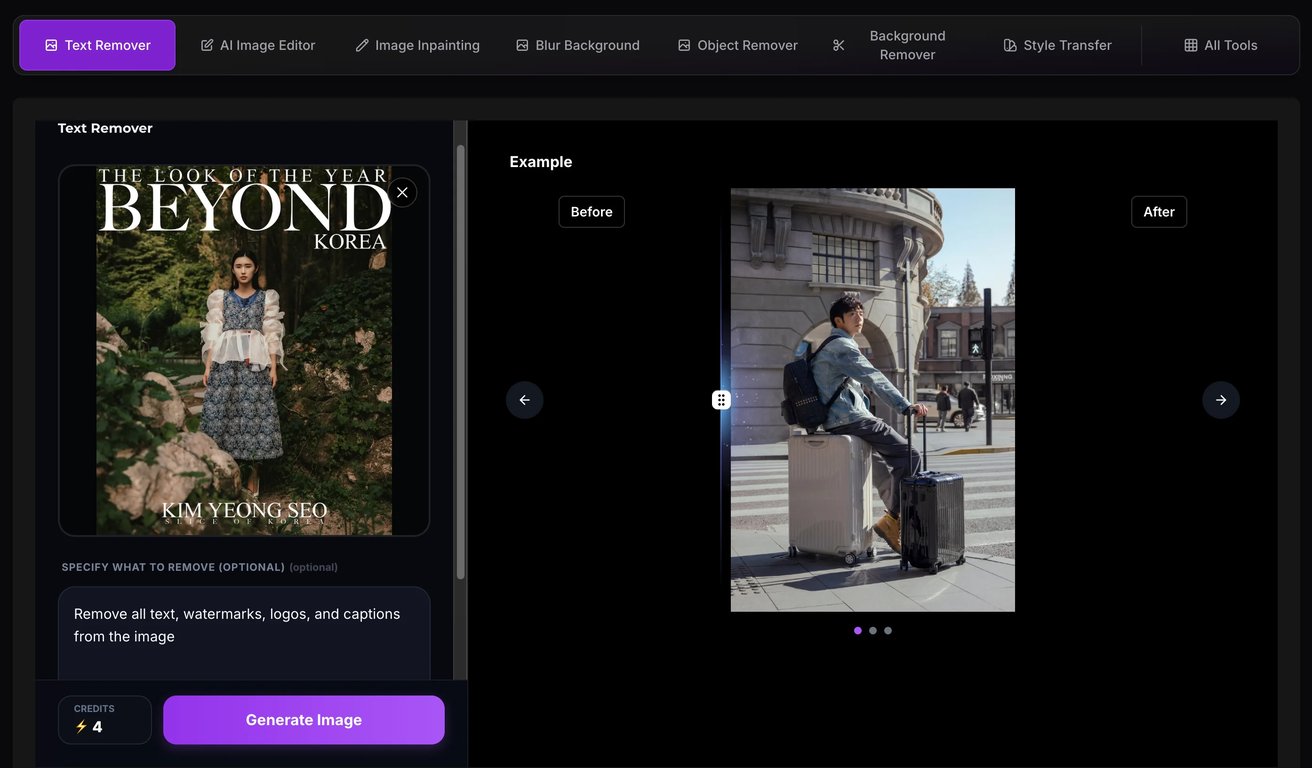
Task: Go to the previous example with the left arrow
Action: (x=525, y=400)
